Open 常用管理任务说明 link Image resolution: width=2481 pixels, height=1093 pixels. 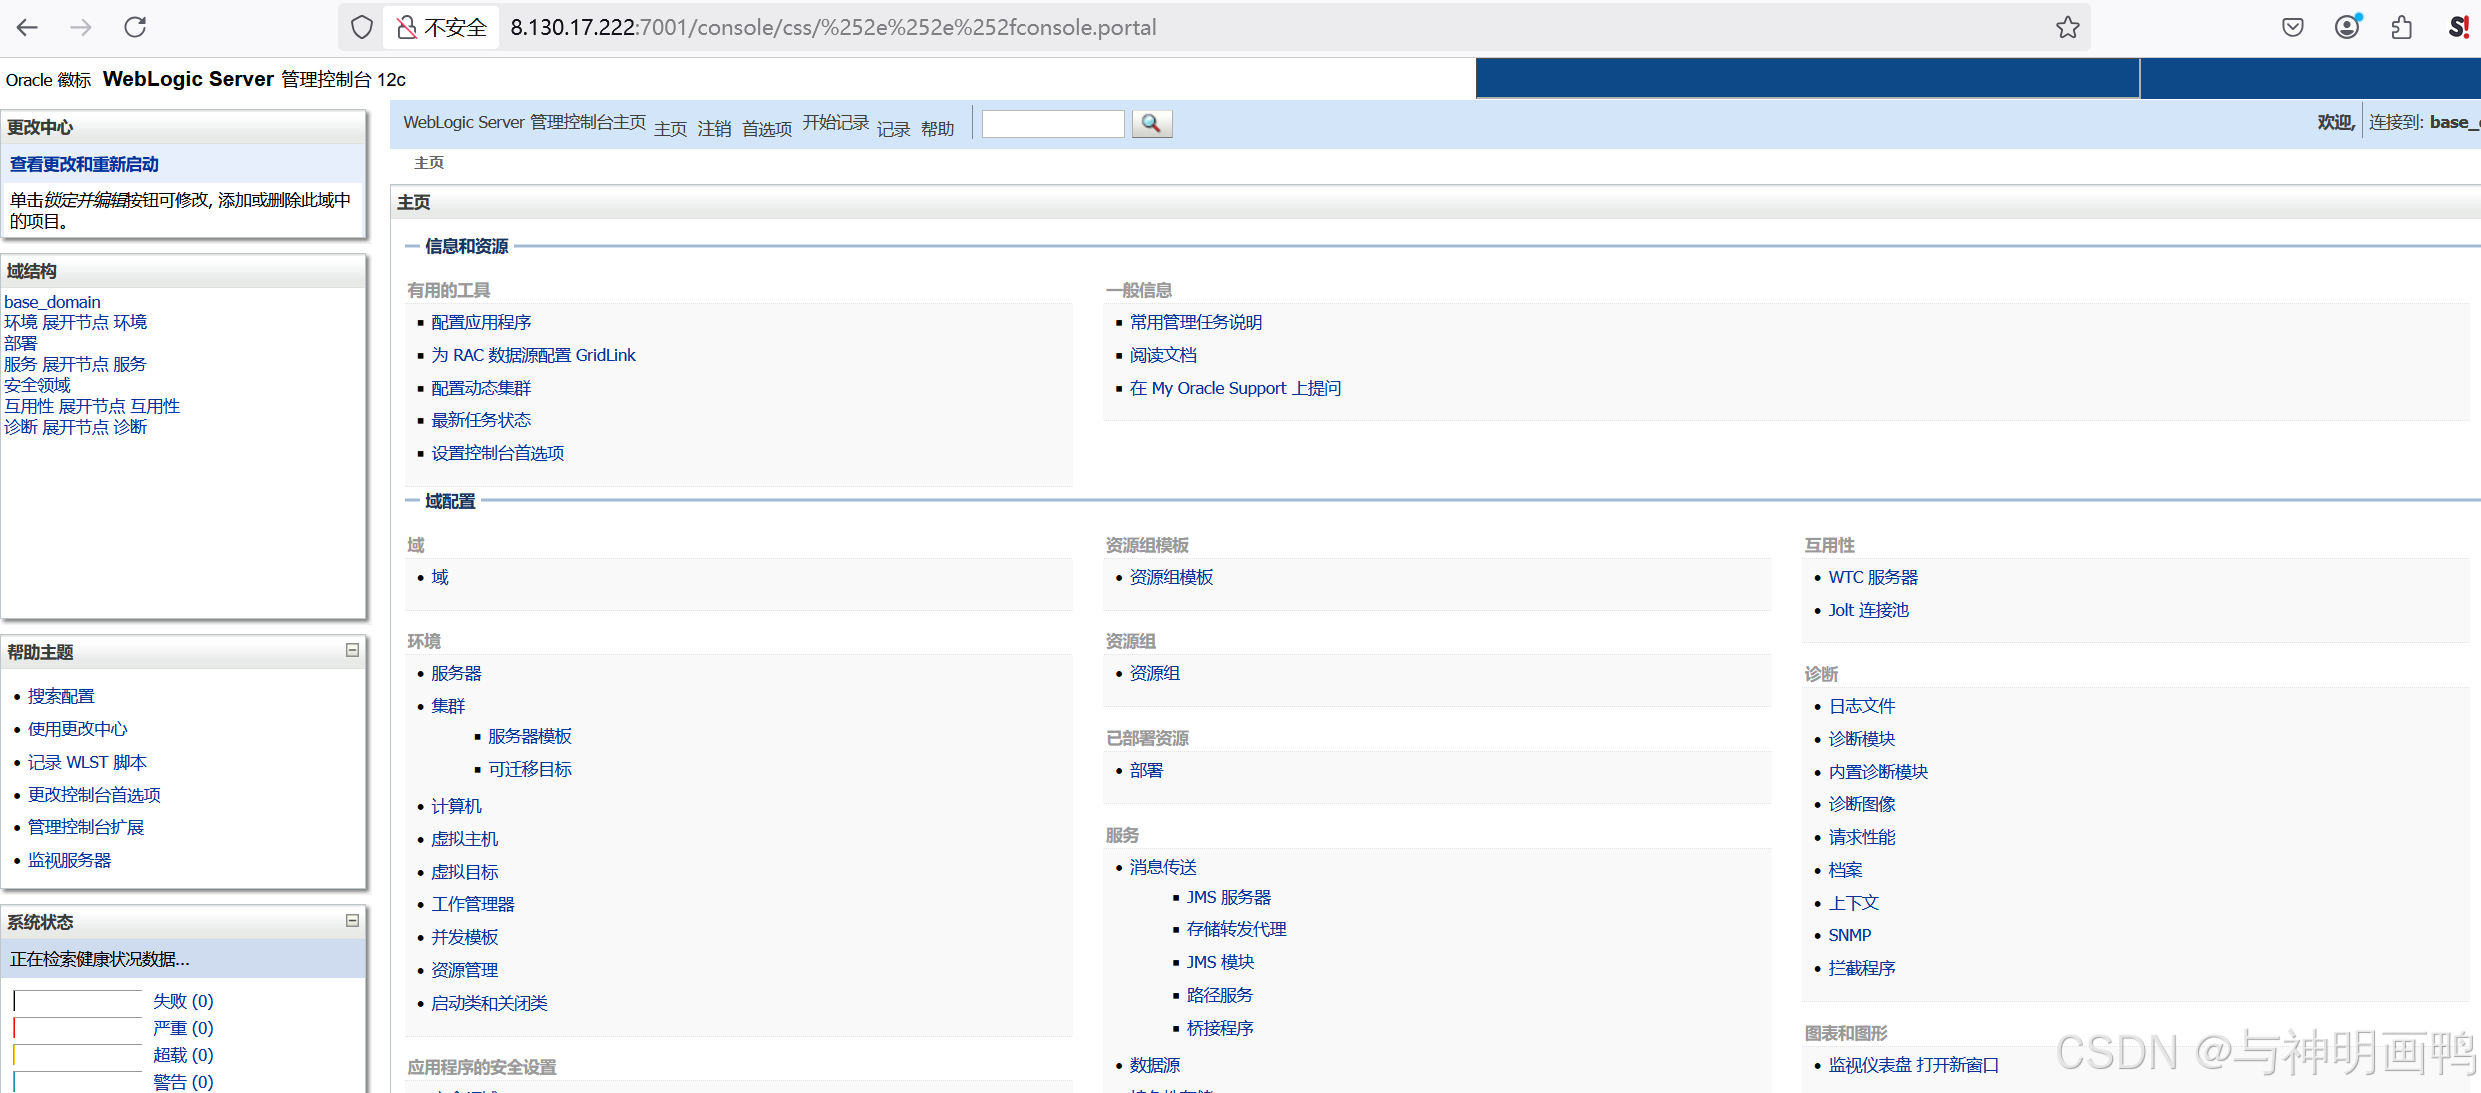1196,322
